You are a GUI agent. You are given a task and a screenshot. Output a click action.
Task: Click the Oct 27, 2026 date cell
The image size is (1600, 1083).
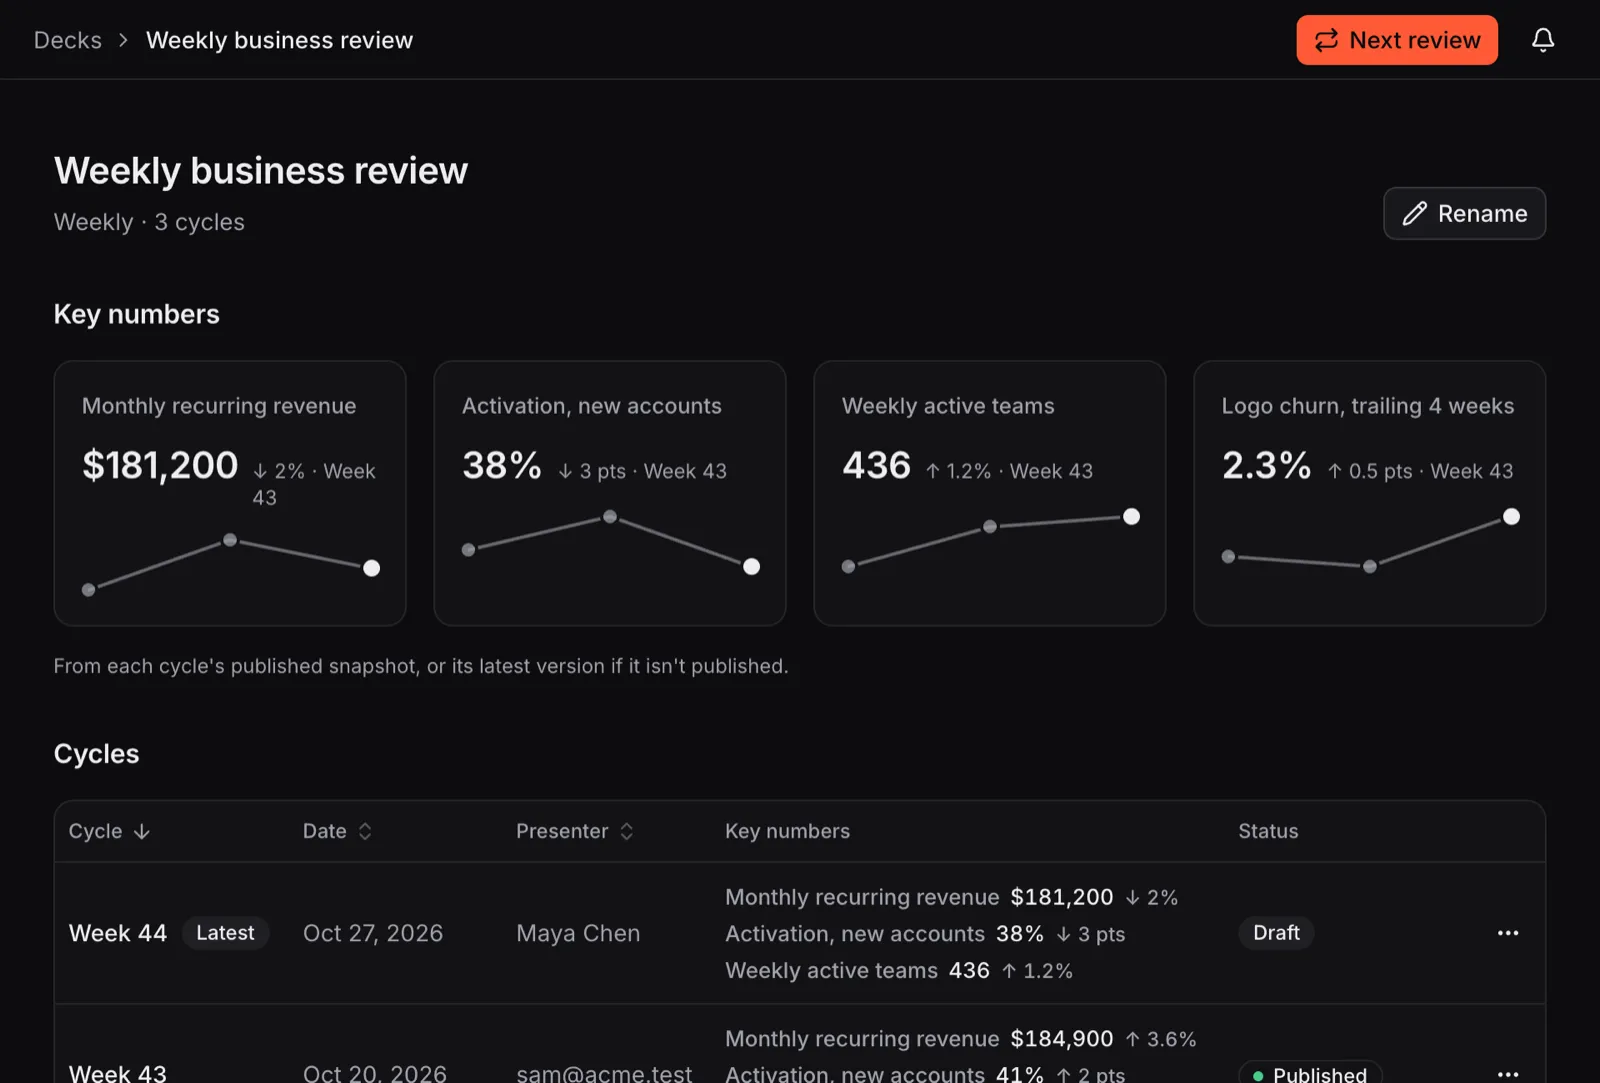(373, 933)
